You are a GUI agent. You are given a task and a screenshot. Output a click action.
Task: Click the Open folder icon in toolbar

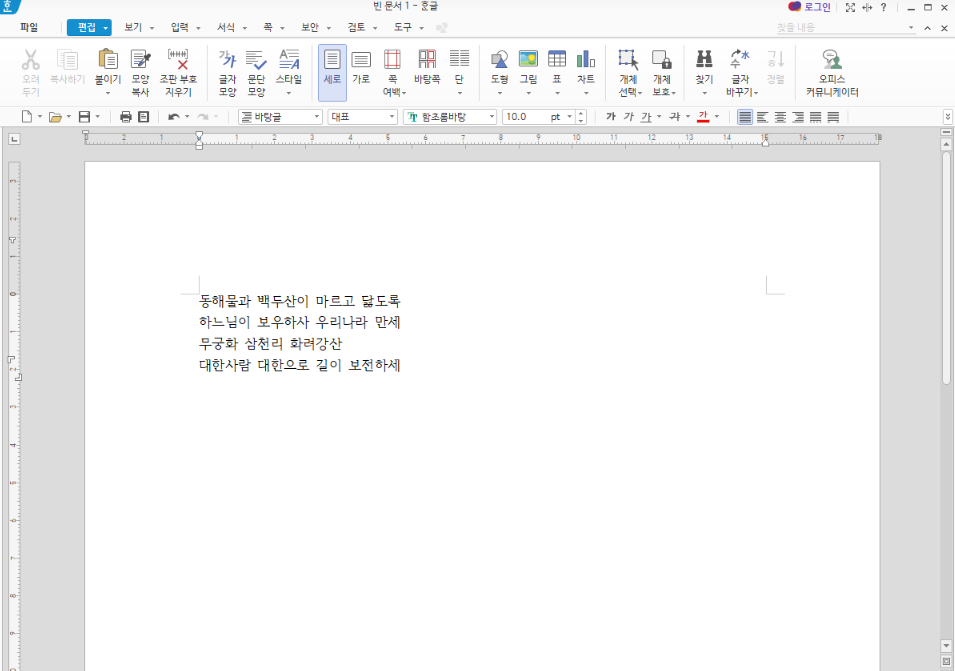[55, 117]
